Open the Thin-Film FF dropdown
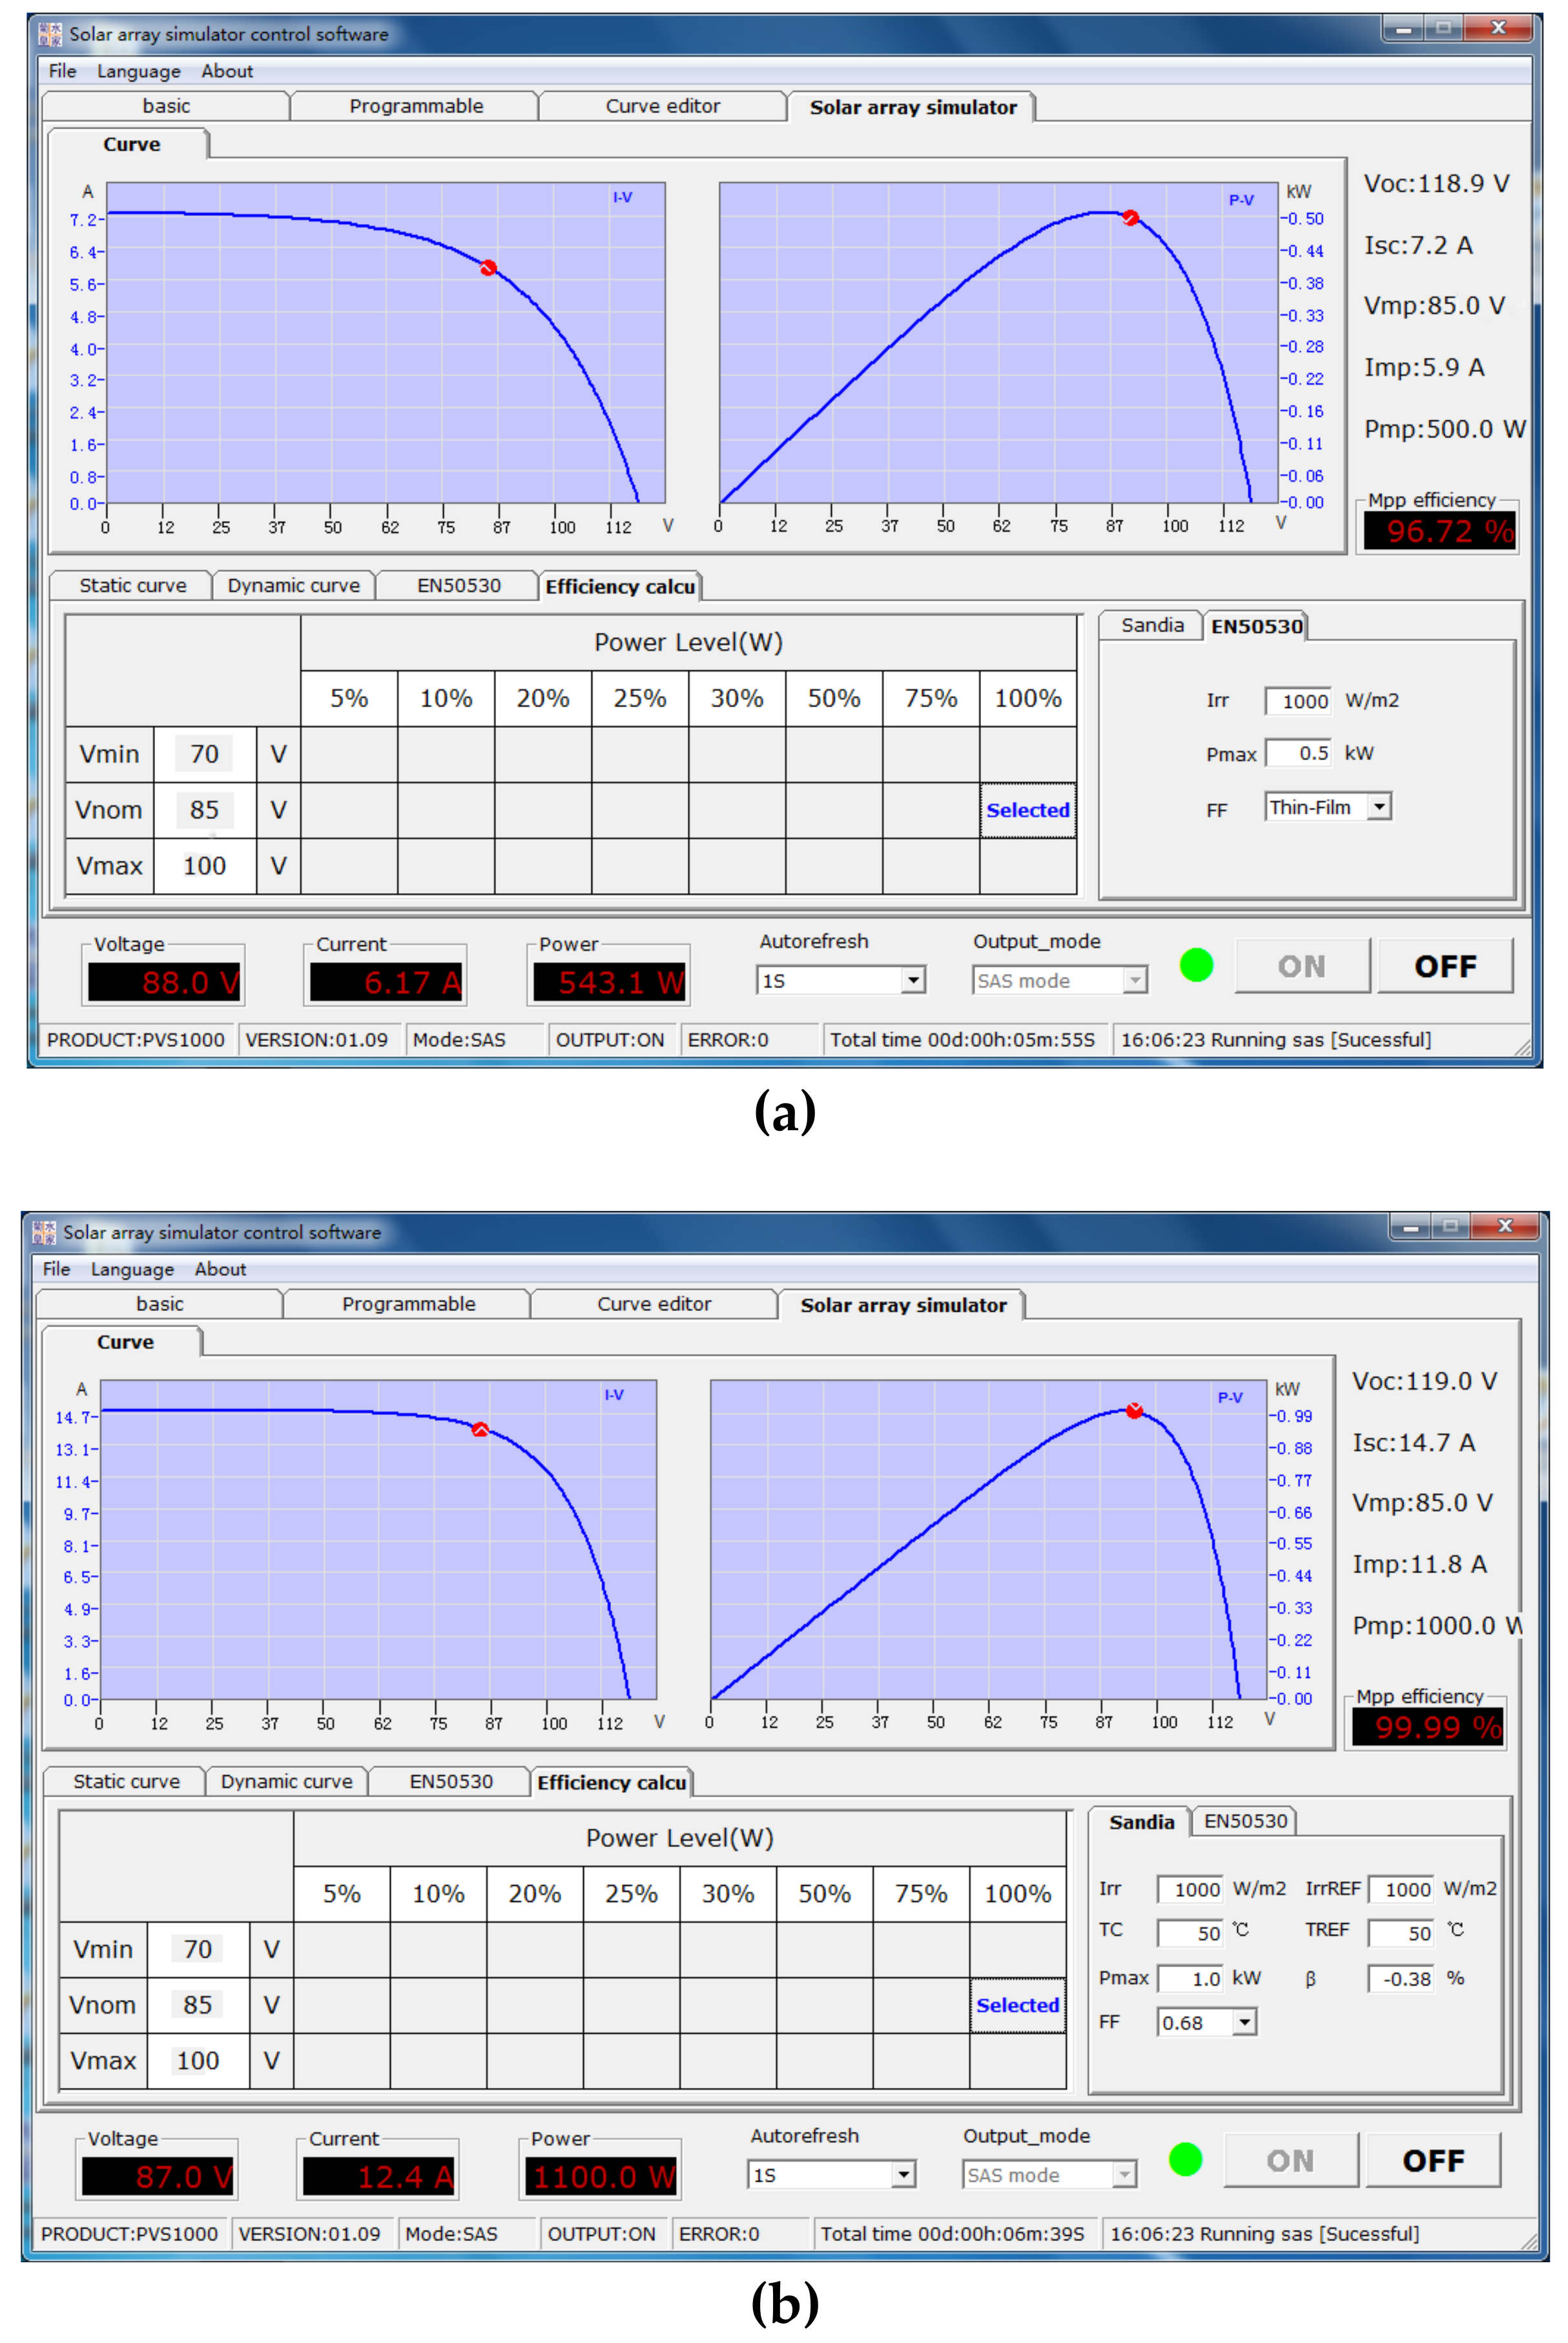 1379,807
